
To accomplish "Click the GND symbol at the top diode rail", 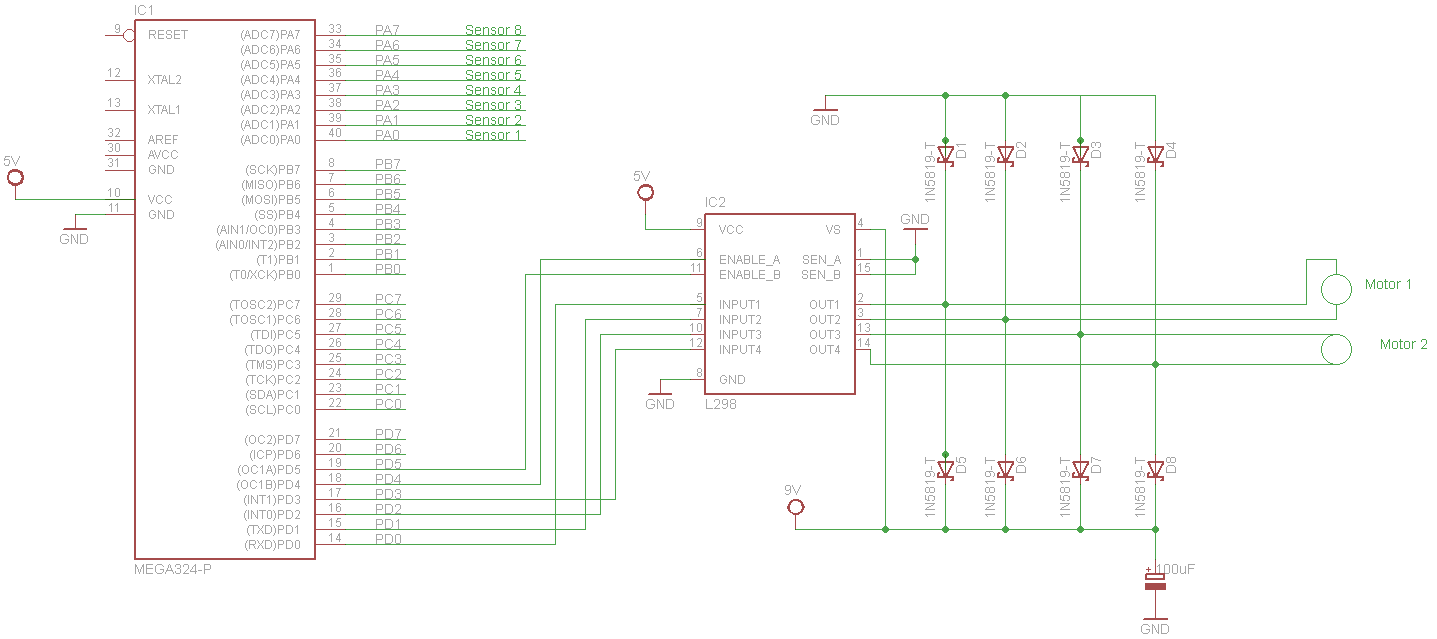I will pos(825,112).
